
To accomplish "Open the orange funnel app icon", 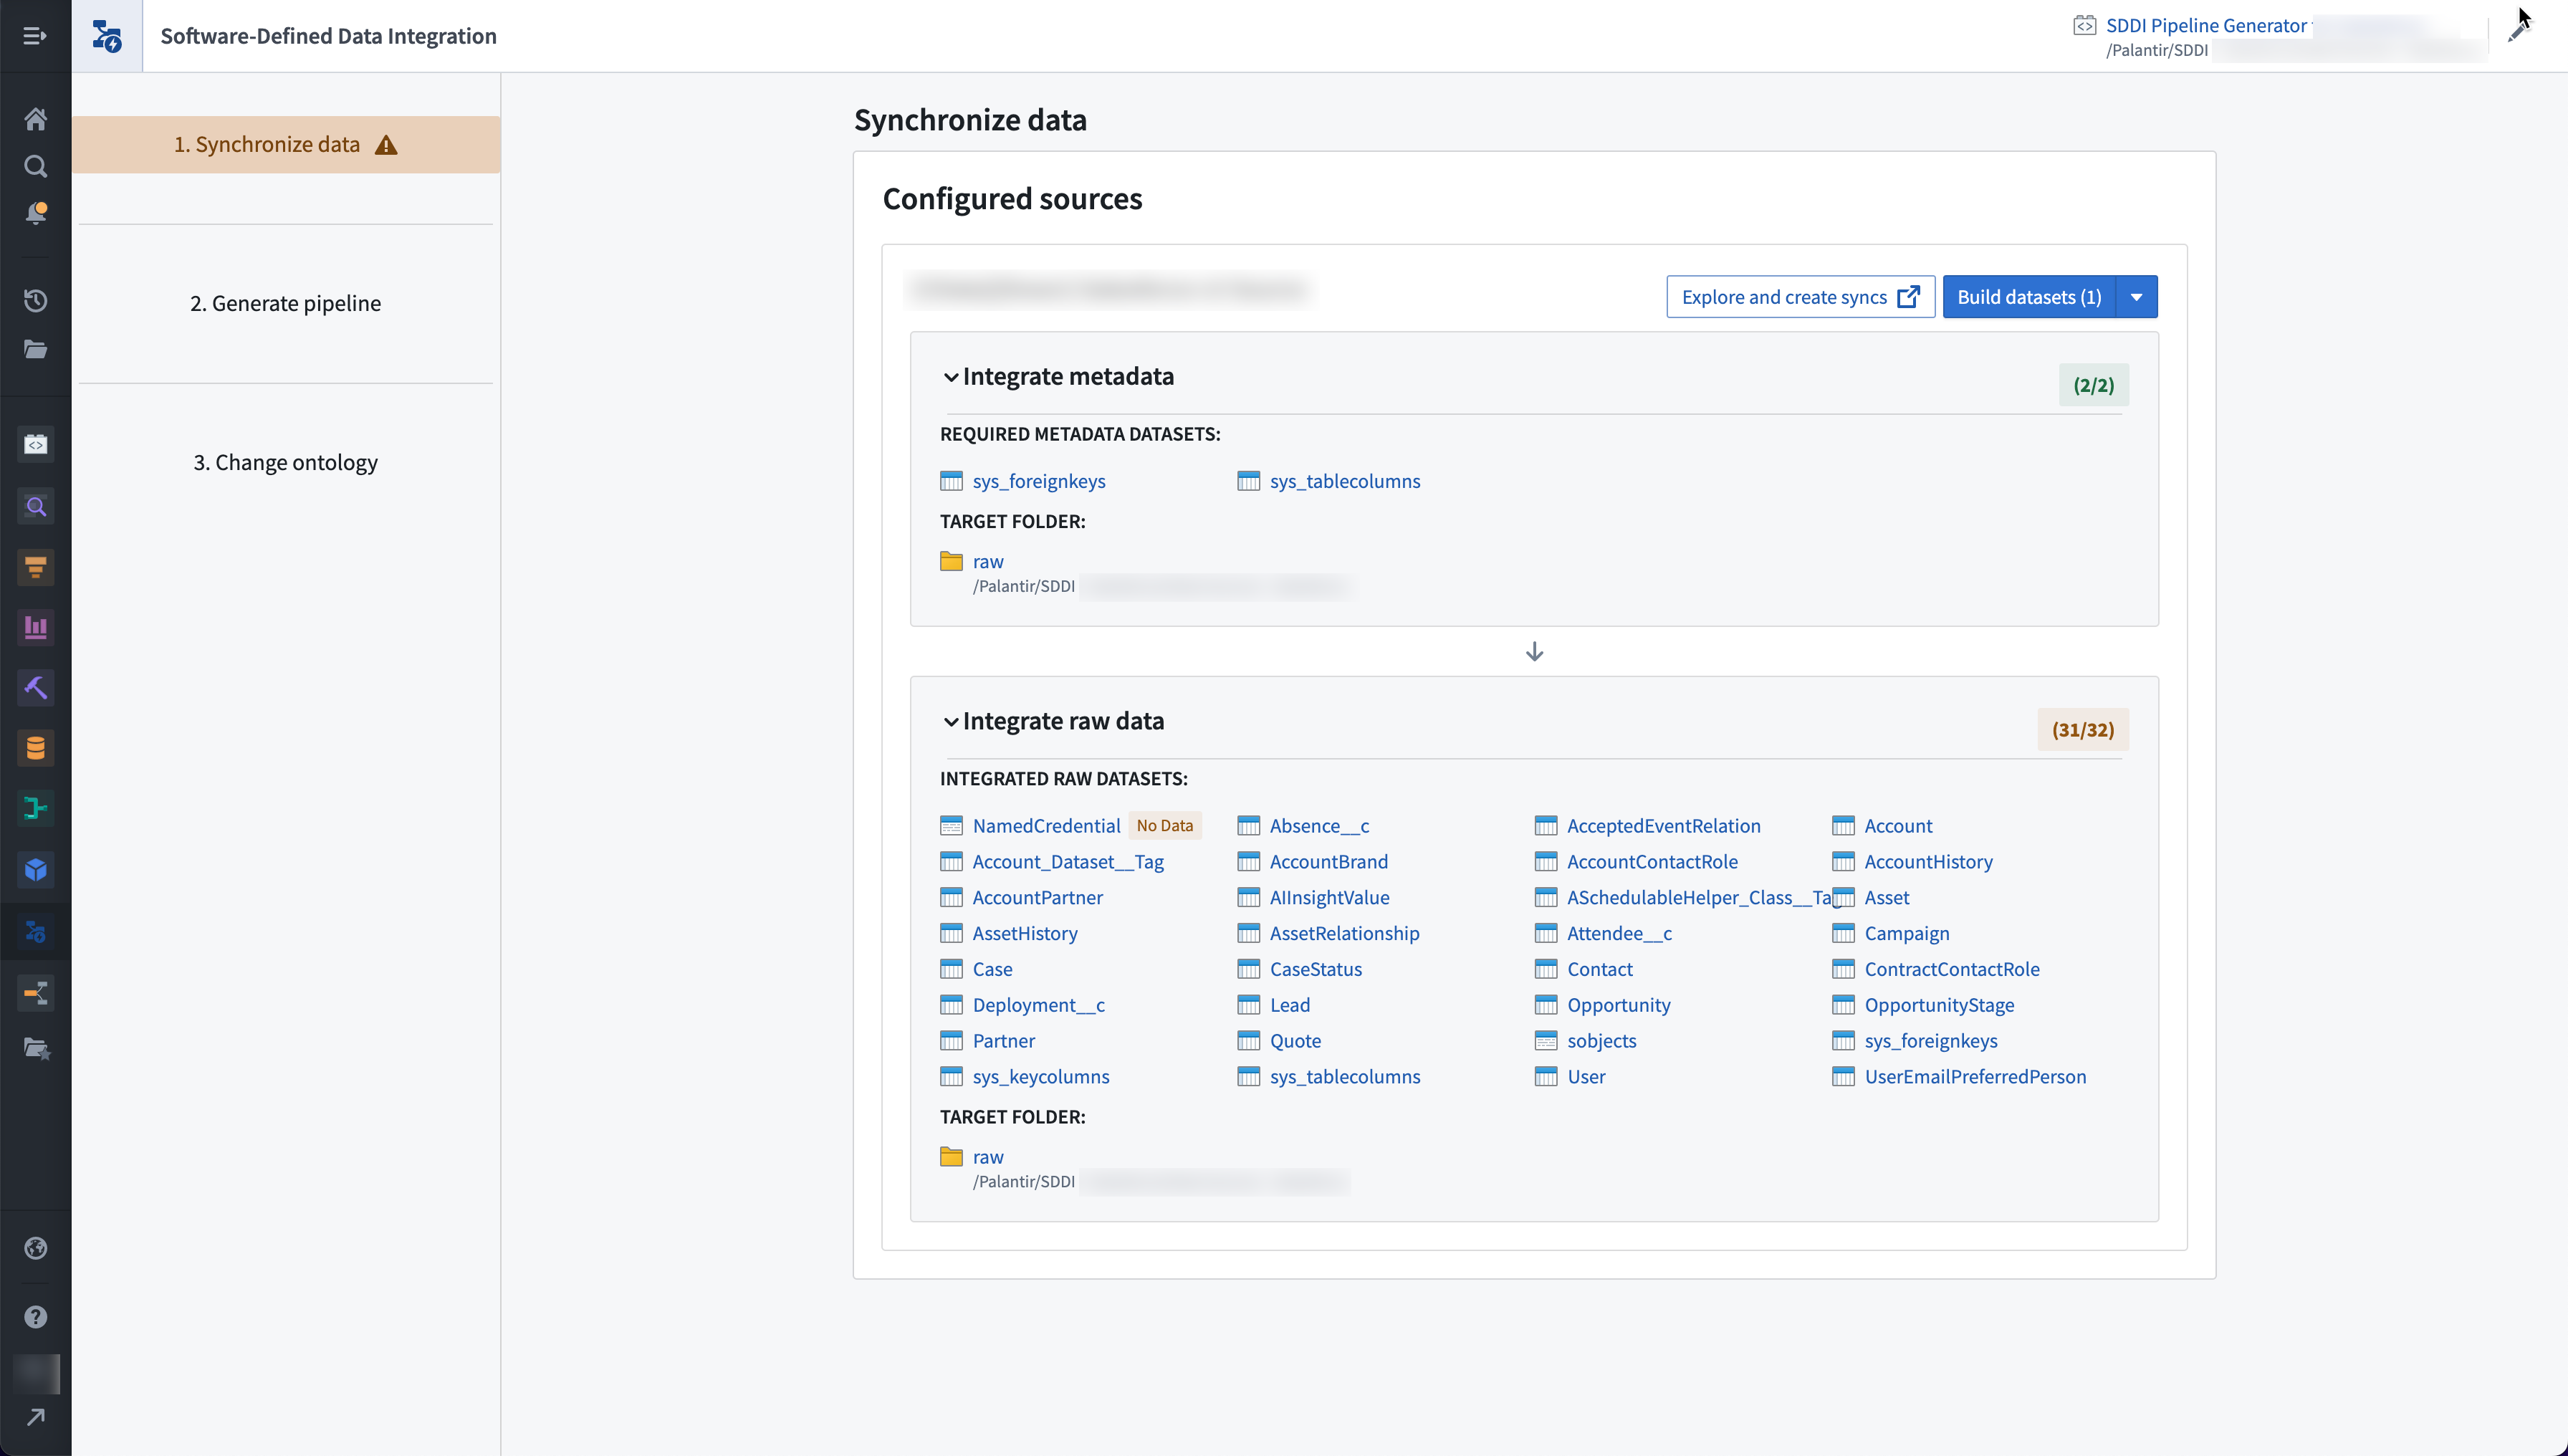I will (x=35, y=567).
